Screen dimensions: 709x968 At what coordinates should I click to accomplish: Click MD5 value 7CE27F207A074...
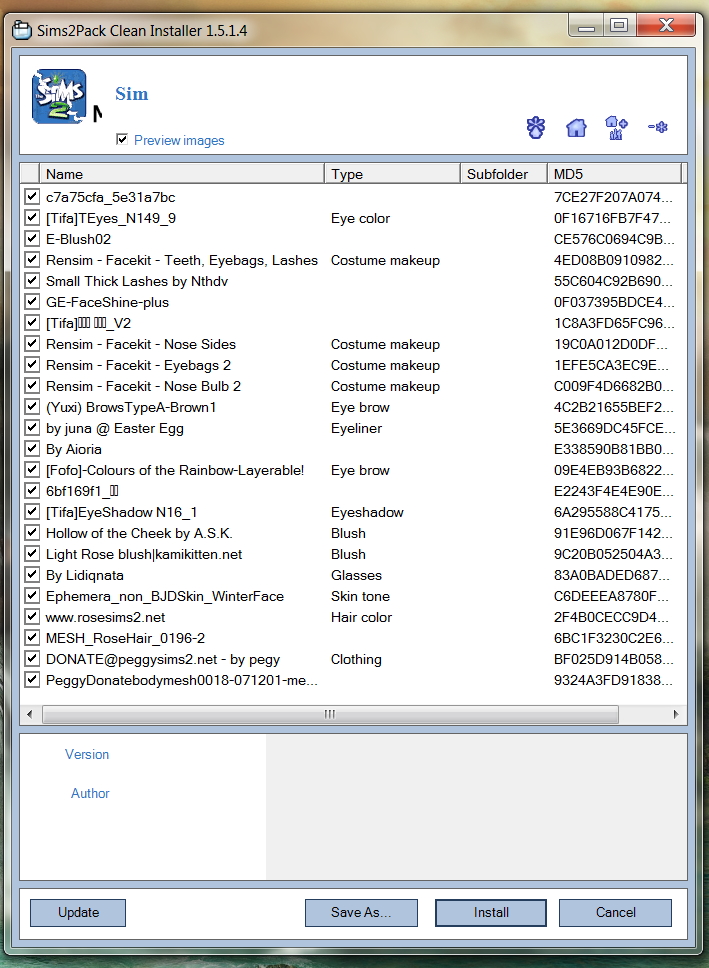613,197
